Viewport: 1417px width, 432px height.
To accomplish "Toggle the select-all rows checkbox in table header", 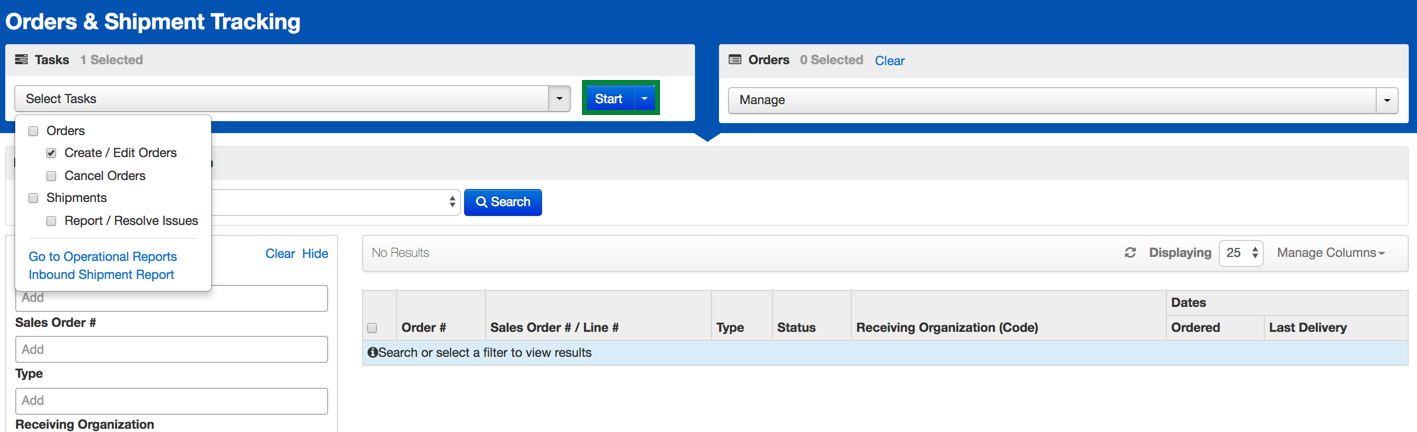I will 372,328.
